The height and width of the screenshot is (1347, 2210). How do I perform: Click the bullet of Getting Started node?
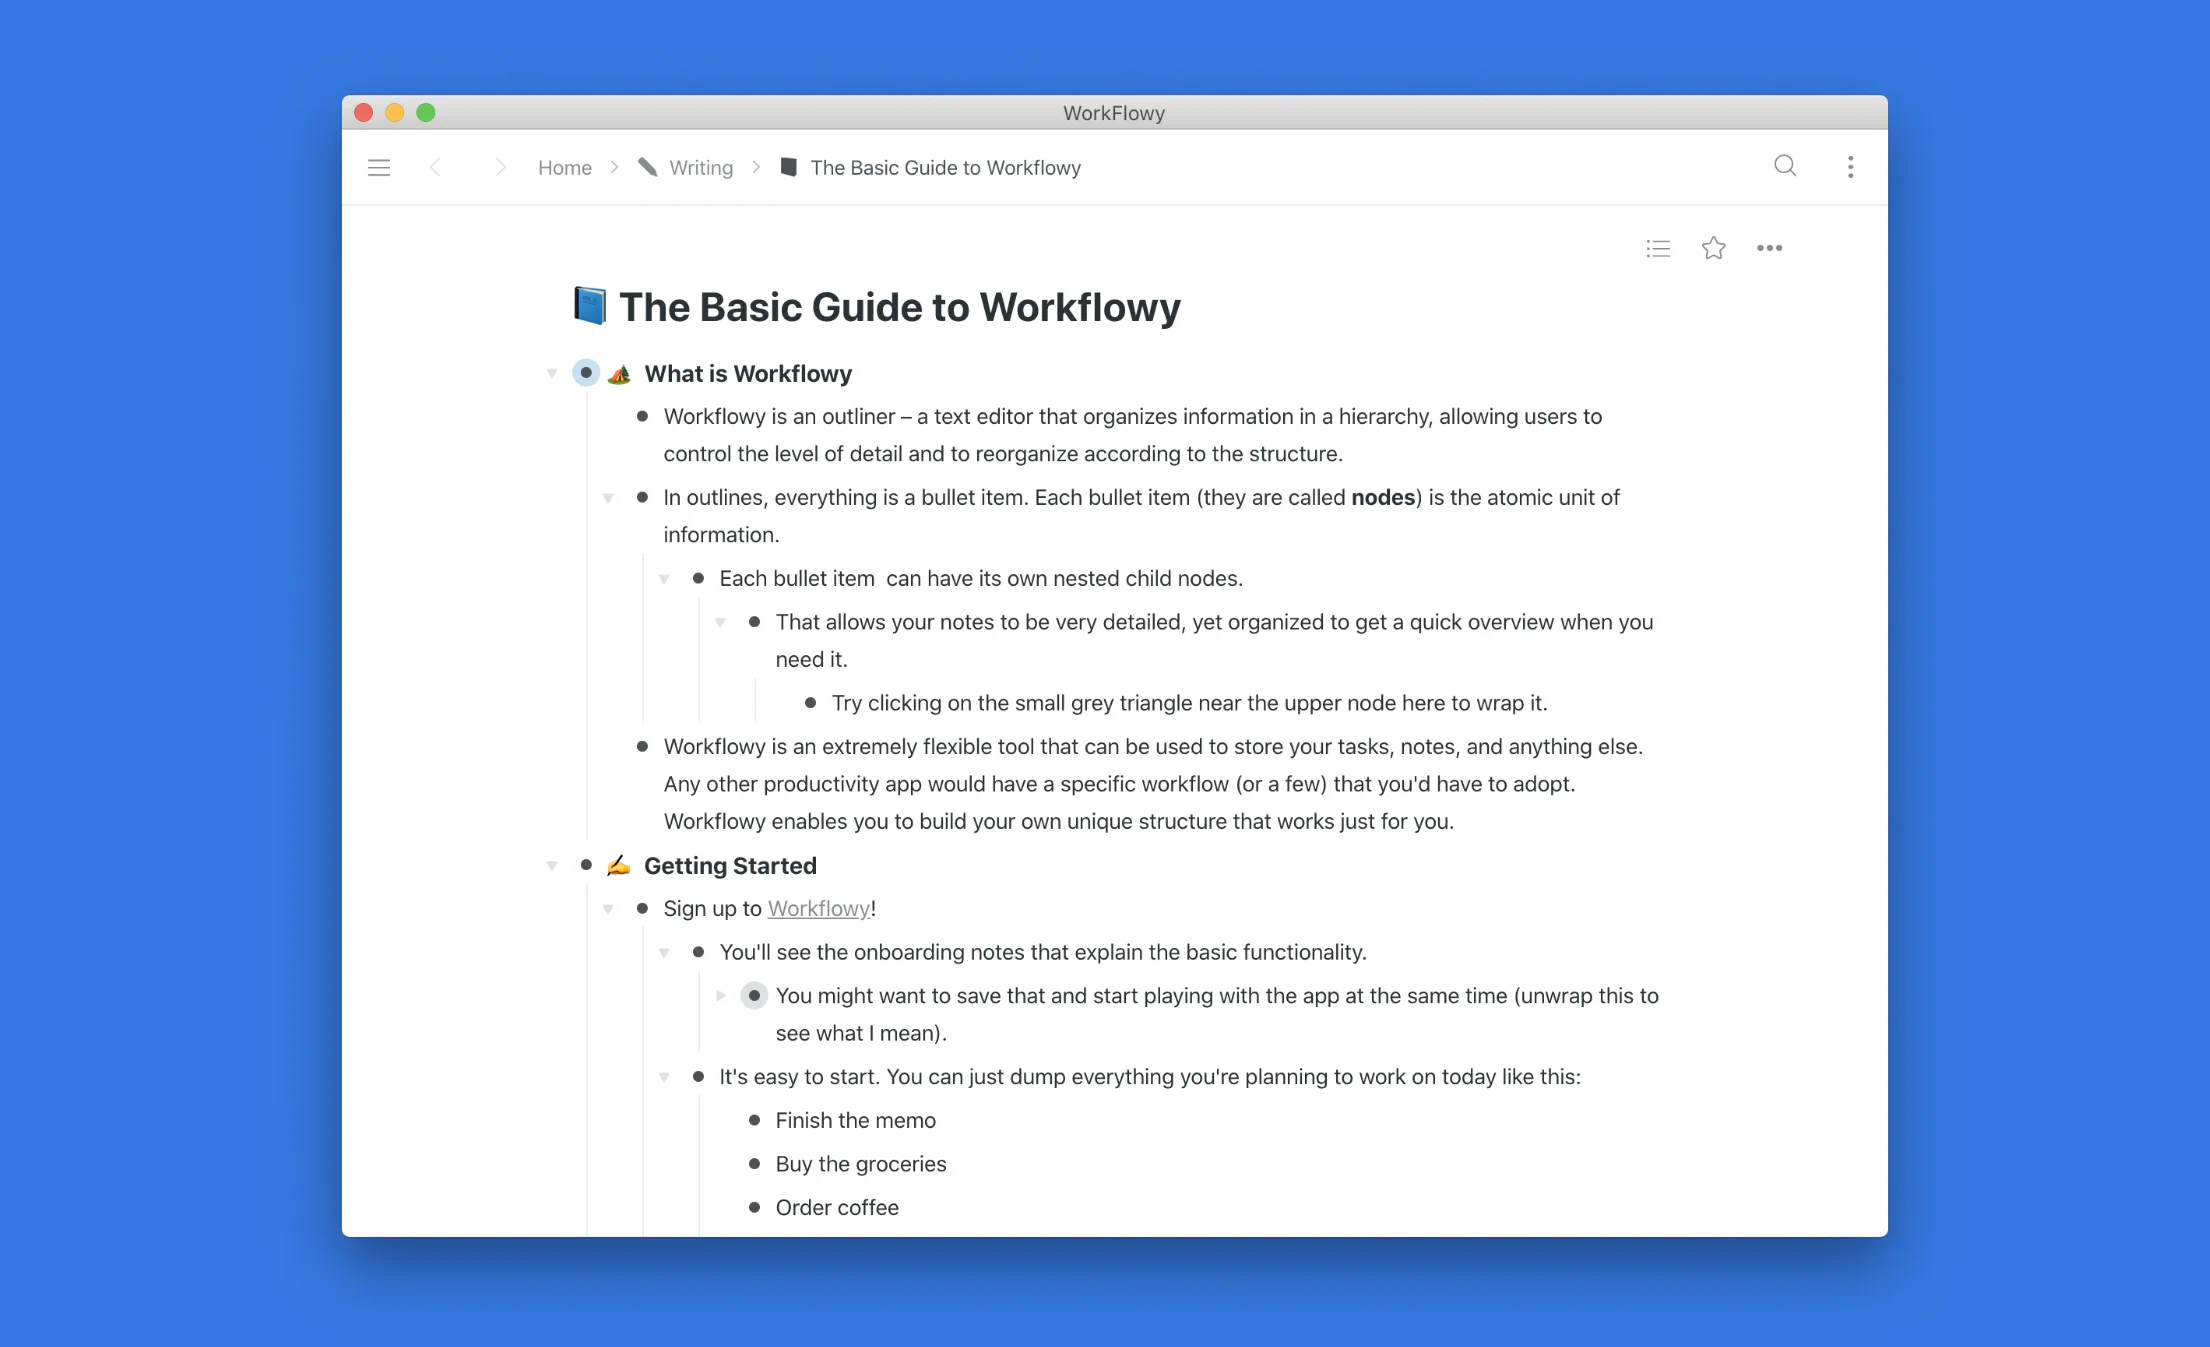tap(586, 865)
